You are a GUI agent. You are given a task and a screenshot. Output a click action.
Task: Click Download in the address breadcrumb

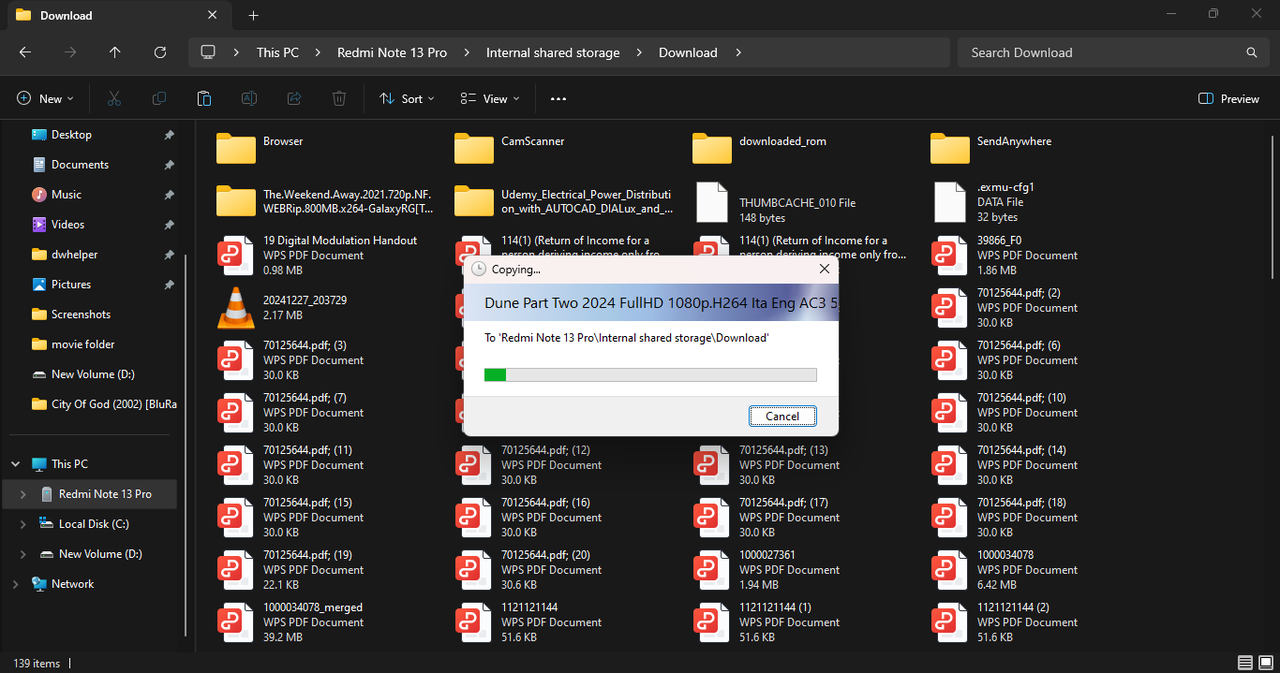tap(688, 52)
